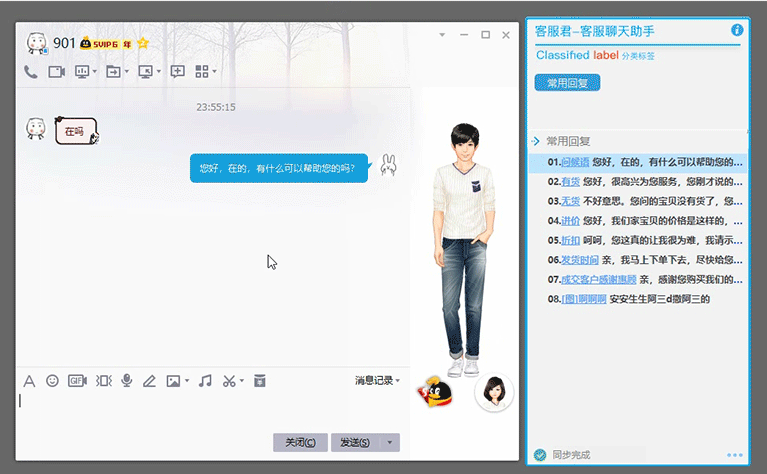The image size is (767, 474).
Task: Open the send options dropdown arrow
Action: (x=390, y=442)
